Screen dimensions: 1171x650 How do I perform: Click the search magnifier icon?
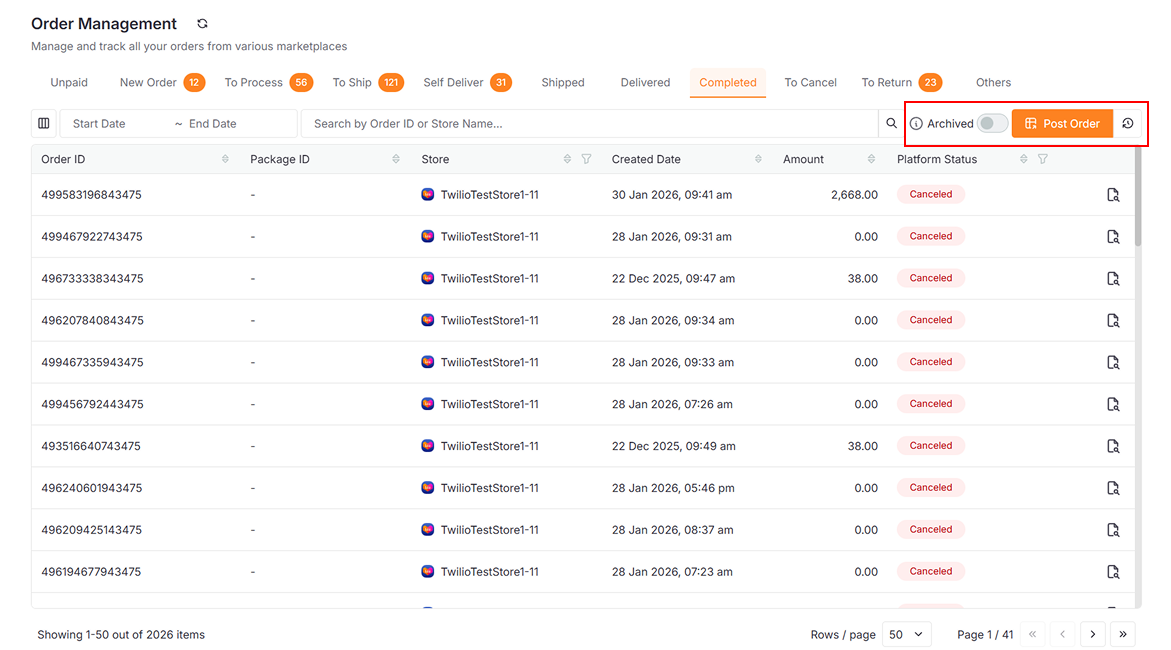891,124
